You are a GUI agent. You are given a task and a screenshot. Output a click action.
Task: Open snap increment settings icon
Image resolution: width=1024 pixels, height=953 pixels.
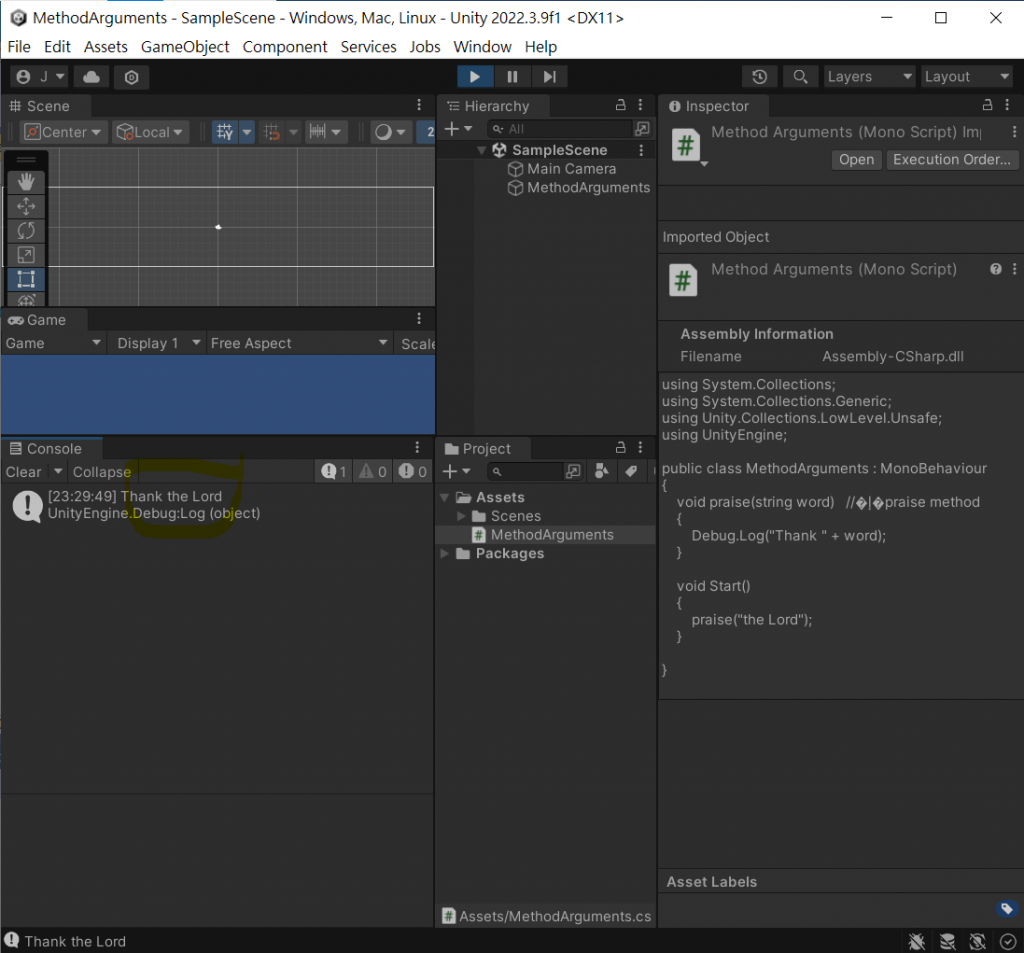point(325,132)
